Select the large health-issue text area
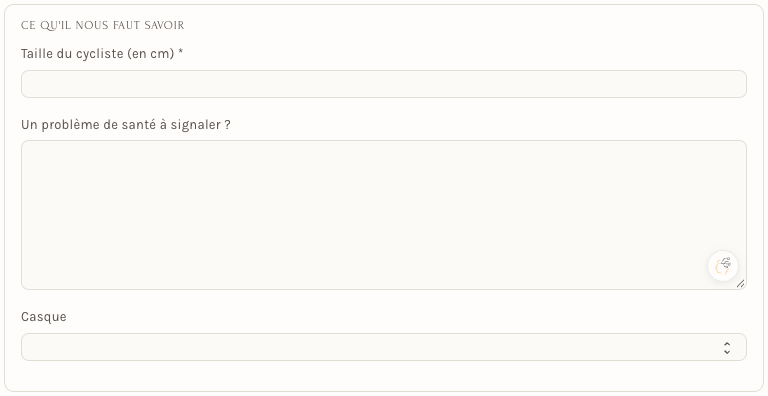The image size is (768, 396). pyautogui.click(x=384, y=215)
